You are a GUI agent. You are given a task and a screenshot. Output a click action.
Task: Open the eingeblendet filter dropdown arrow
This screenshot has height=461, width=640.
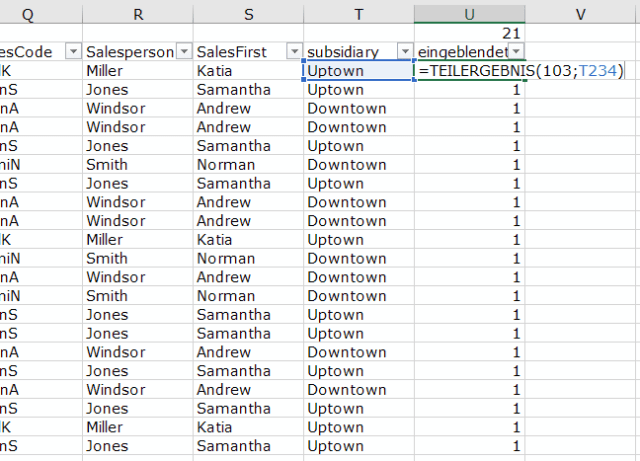517,51
